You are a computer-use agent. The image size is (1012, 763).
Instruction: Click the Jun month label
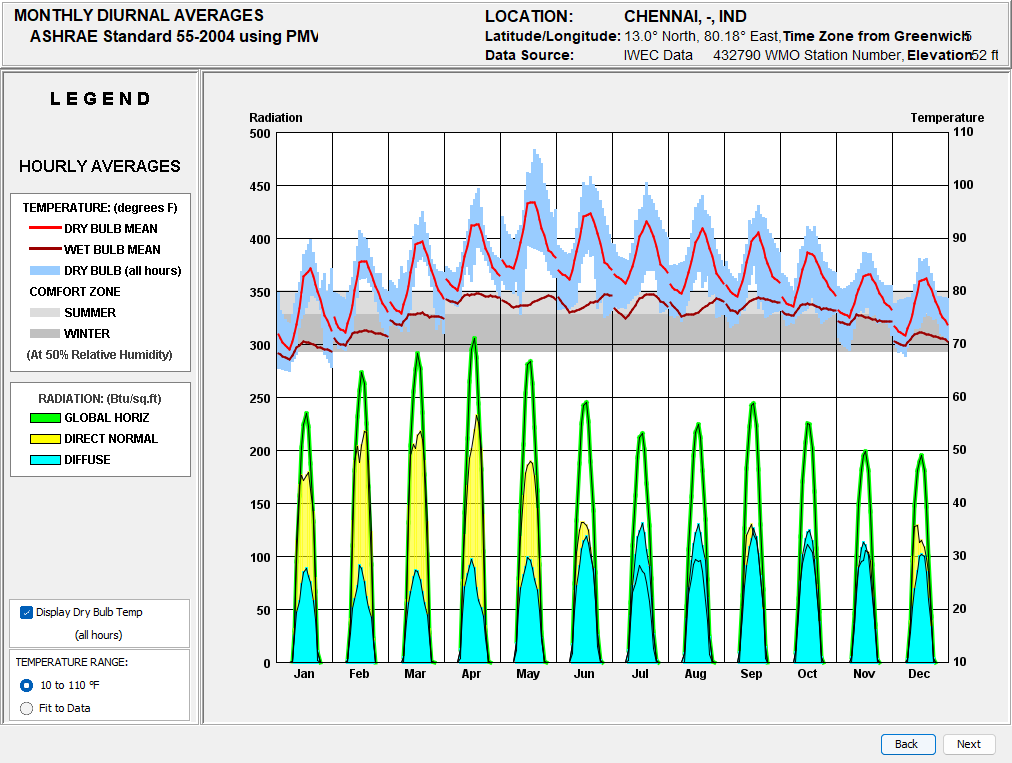[584, 674]
